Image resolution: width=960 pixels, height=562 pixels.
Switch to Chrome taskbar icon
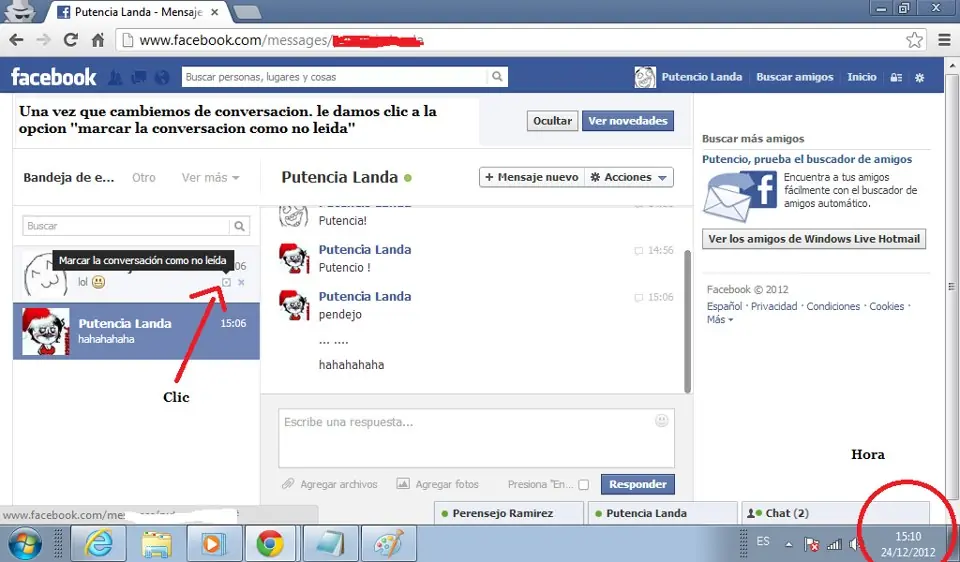(270, 544)
